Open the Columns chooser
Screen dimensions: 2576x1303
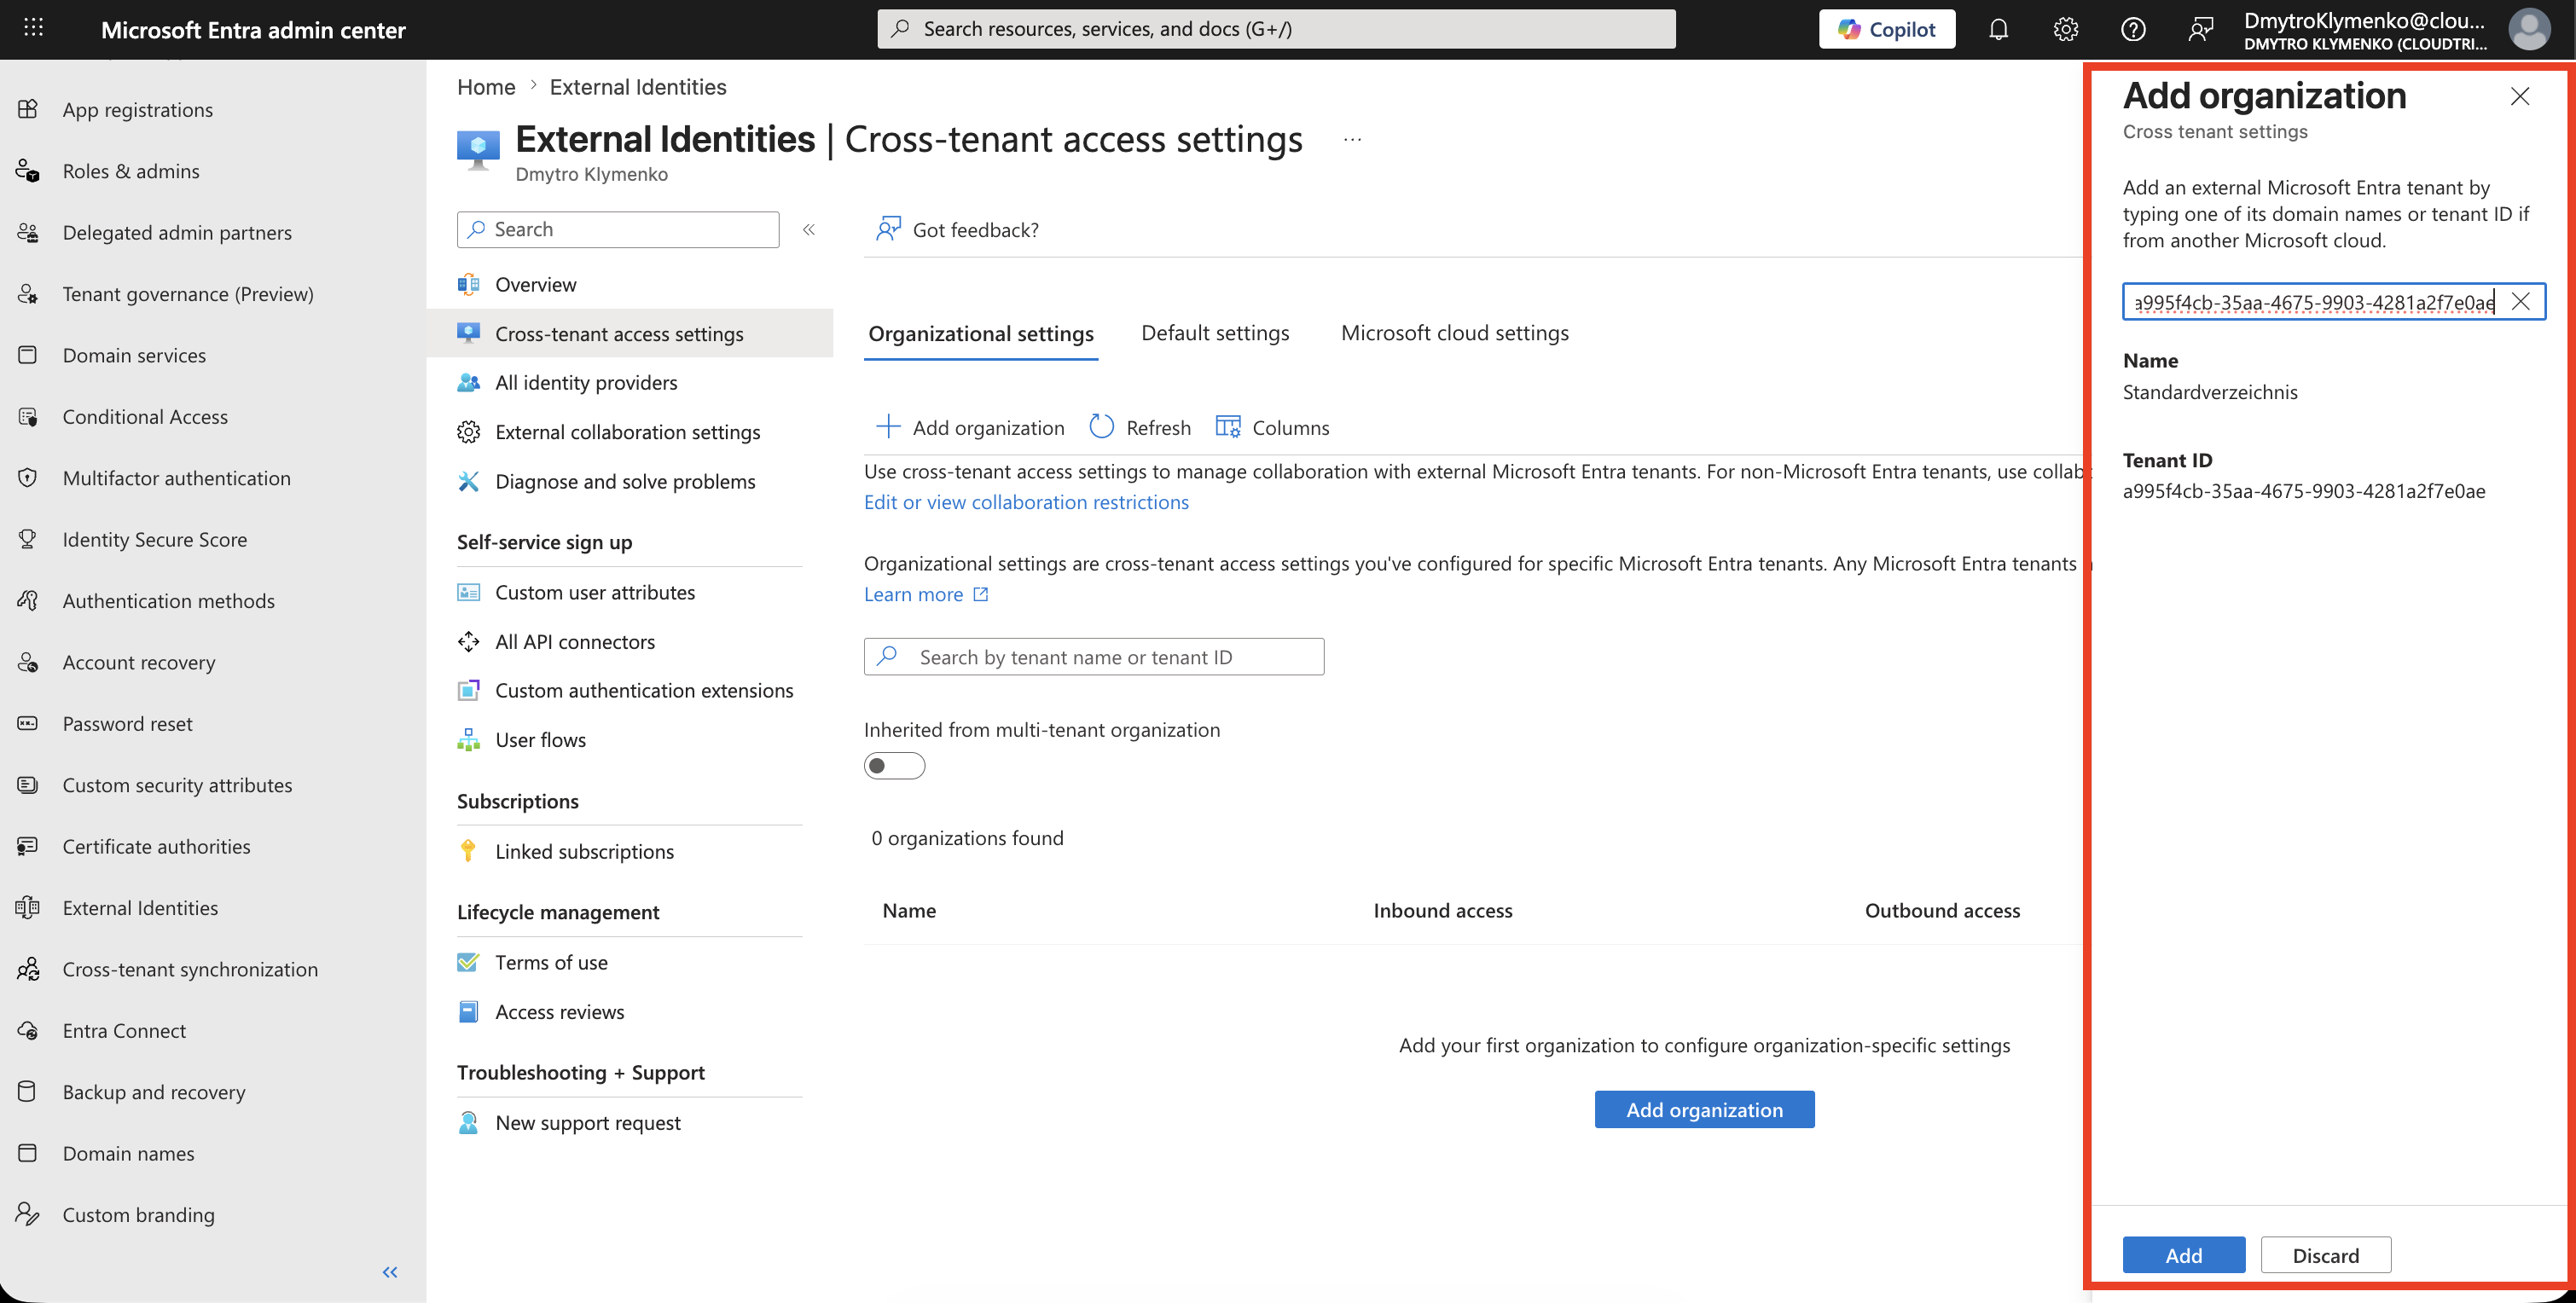pyautogui.click(x=1272, y=427)
